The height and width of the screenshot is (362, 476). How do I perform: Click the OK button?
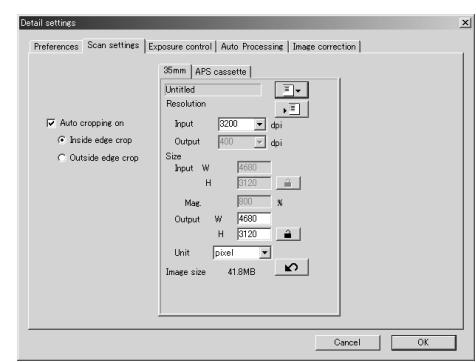(x=423, y=342)
